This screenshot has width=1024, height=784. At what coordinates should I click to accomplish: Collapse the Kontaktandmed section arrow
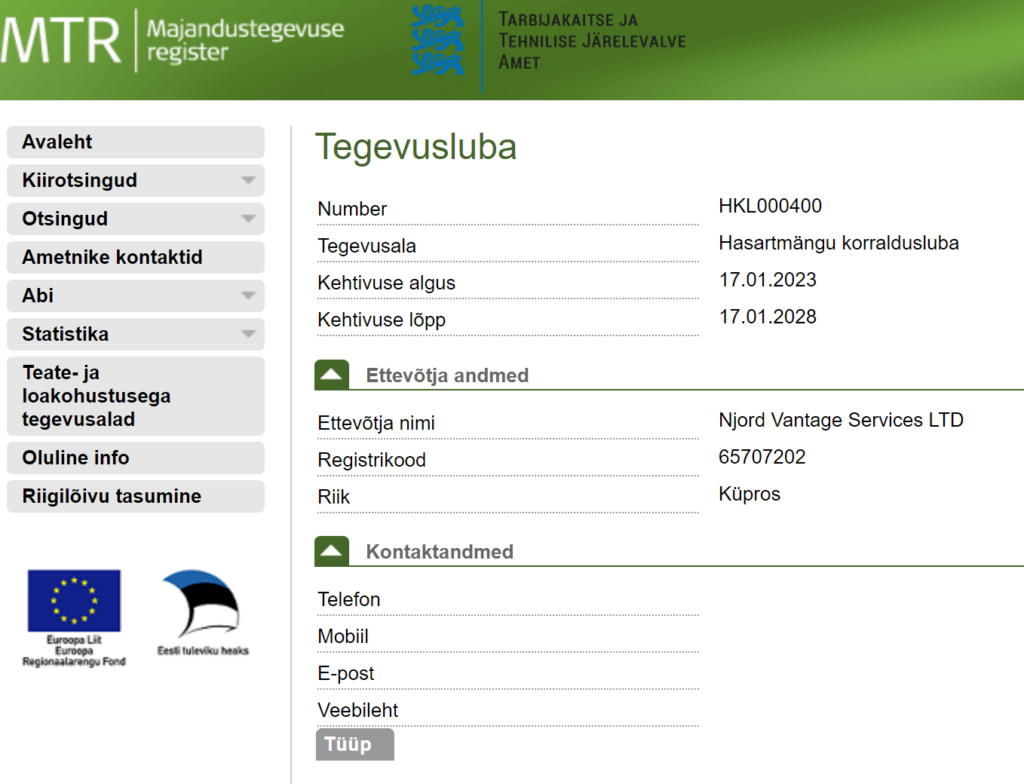point(332,552)
